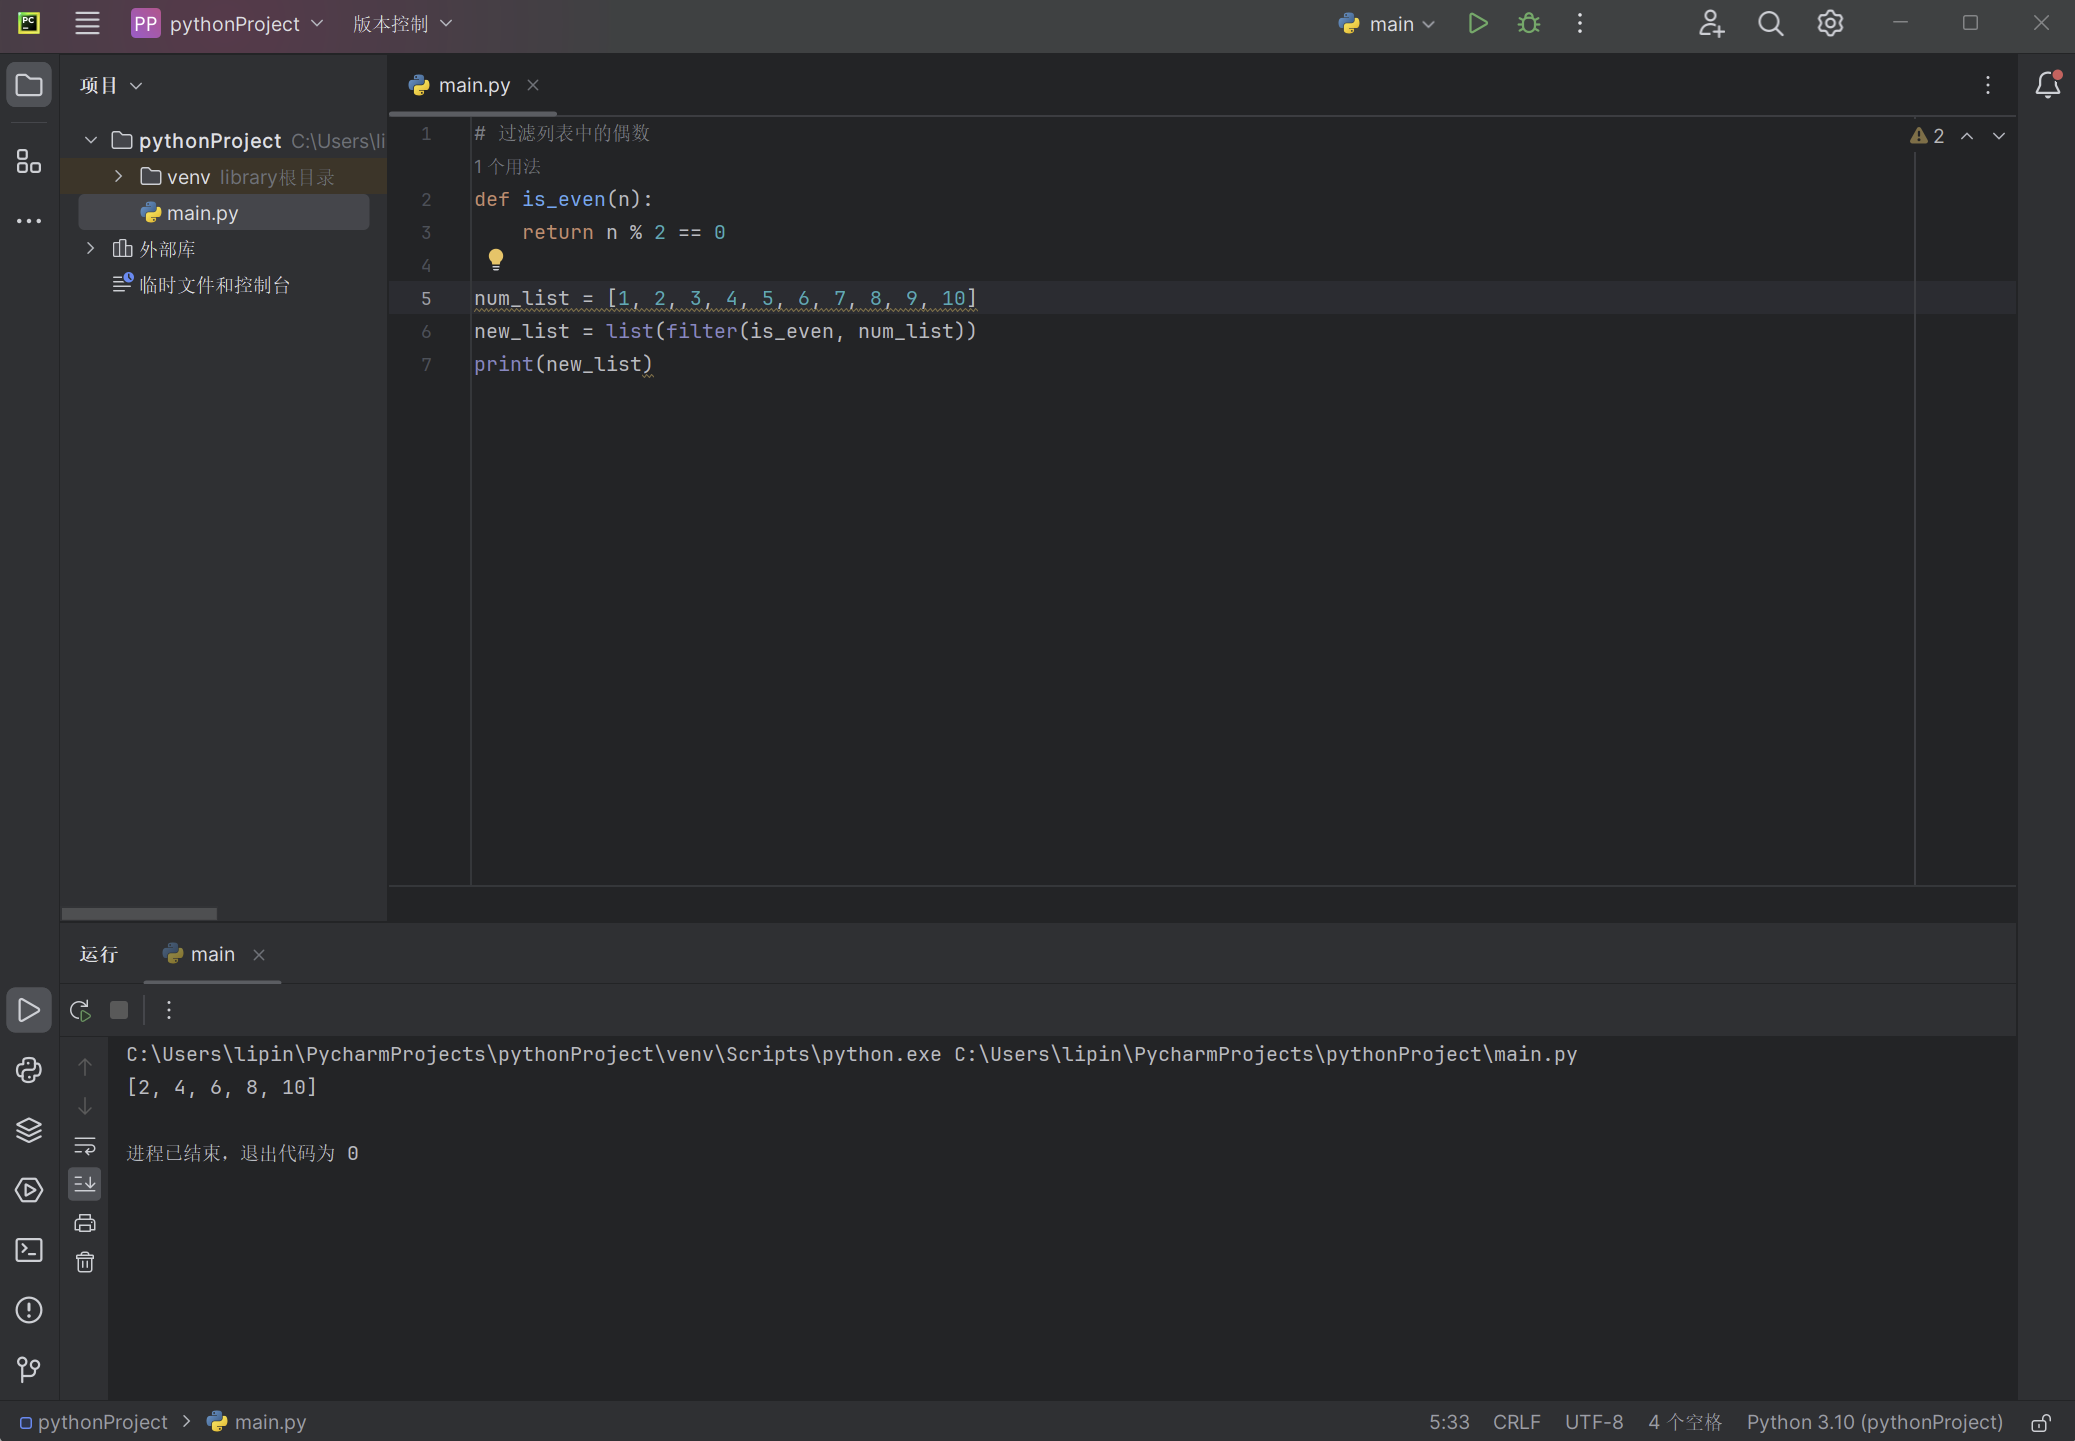Open editor tab options menu
The width and height of the screenshot is (2075, 1441).
click(x=1988, y=85)
